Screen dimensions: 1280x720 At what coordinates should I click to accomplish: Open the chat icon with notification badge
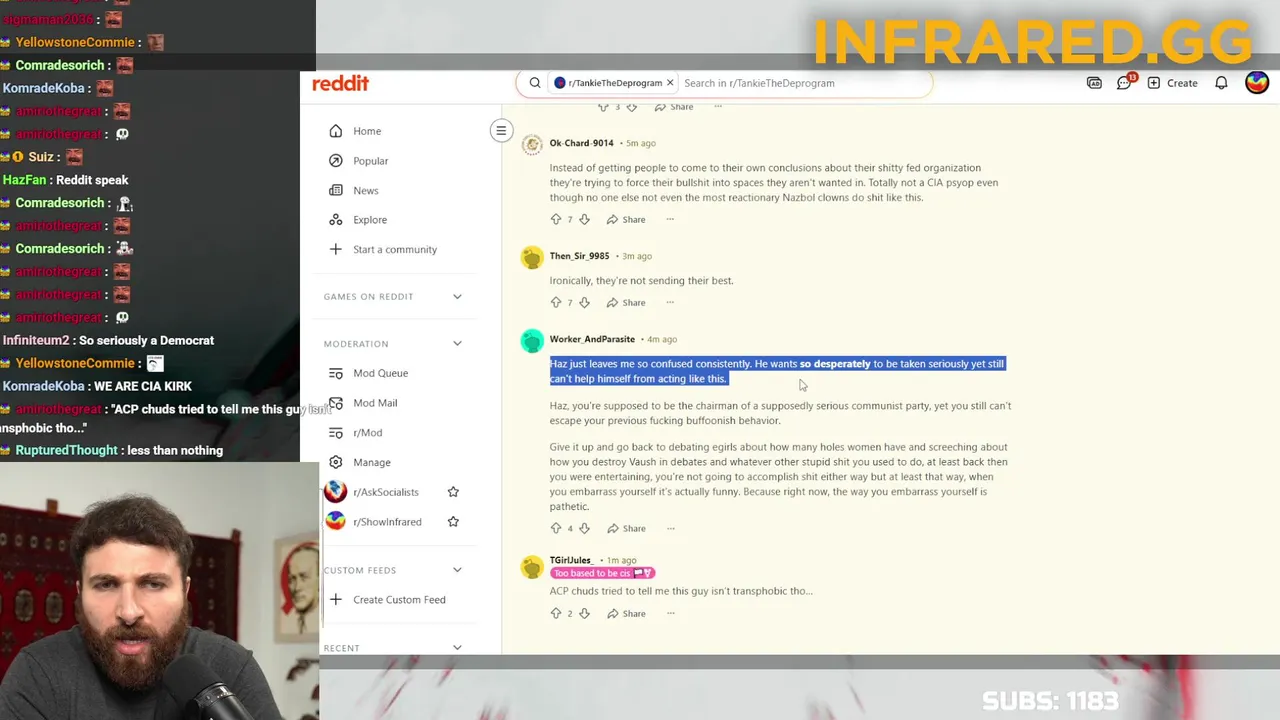tap(1125, 82)
